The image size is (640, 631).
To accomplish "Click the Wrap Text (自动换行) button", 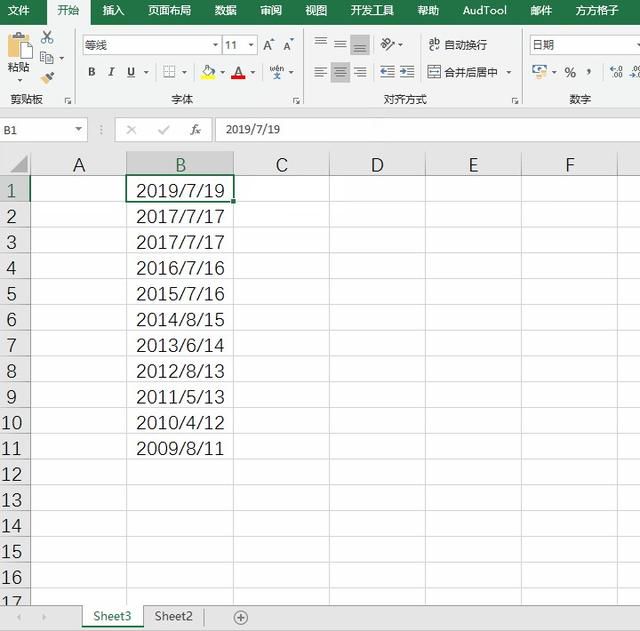I will (458, 44).
